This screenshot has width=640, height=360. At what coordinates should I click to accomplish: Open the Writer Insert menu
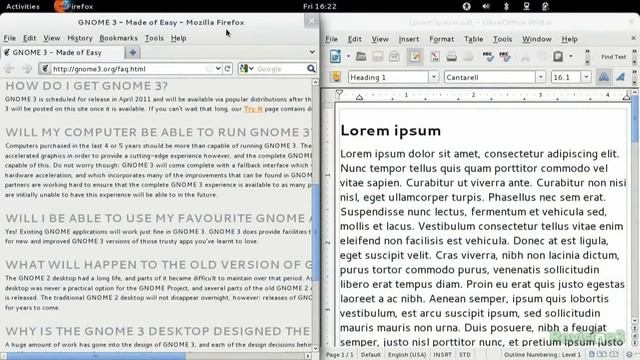[409, 39]
